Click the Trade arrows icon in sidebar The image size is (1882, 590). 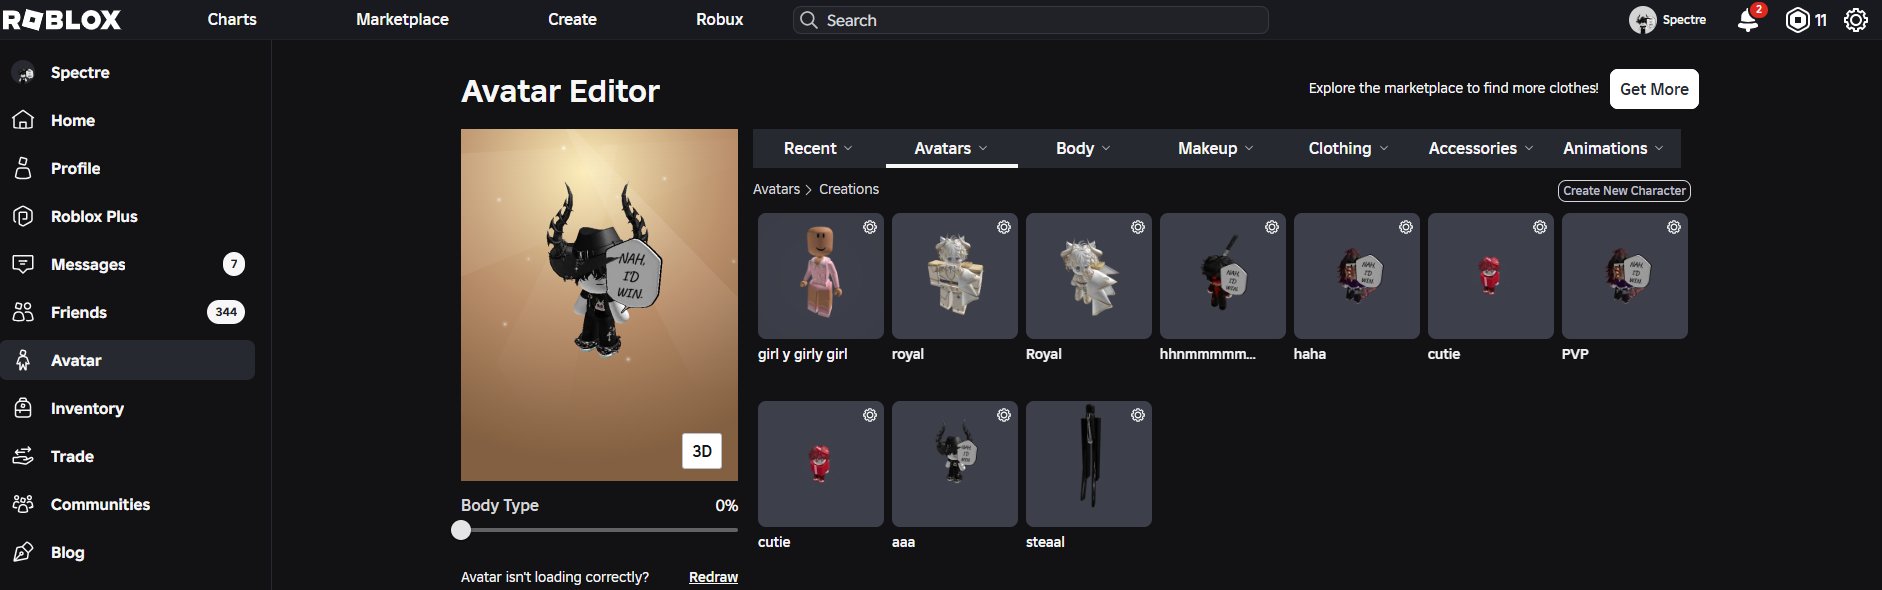point(23,456)
